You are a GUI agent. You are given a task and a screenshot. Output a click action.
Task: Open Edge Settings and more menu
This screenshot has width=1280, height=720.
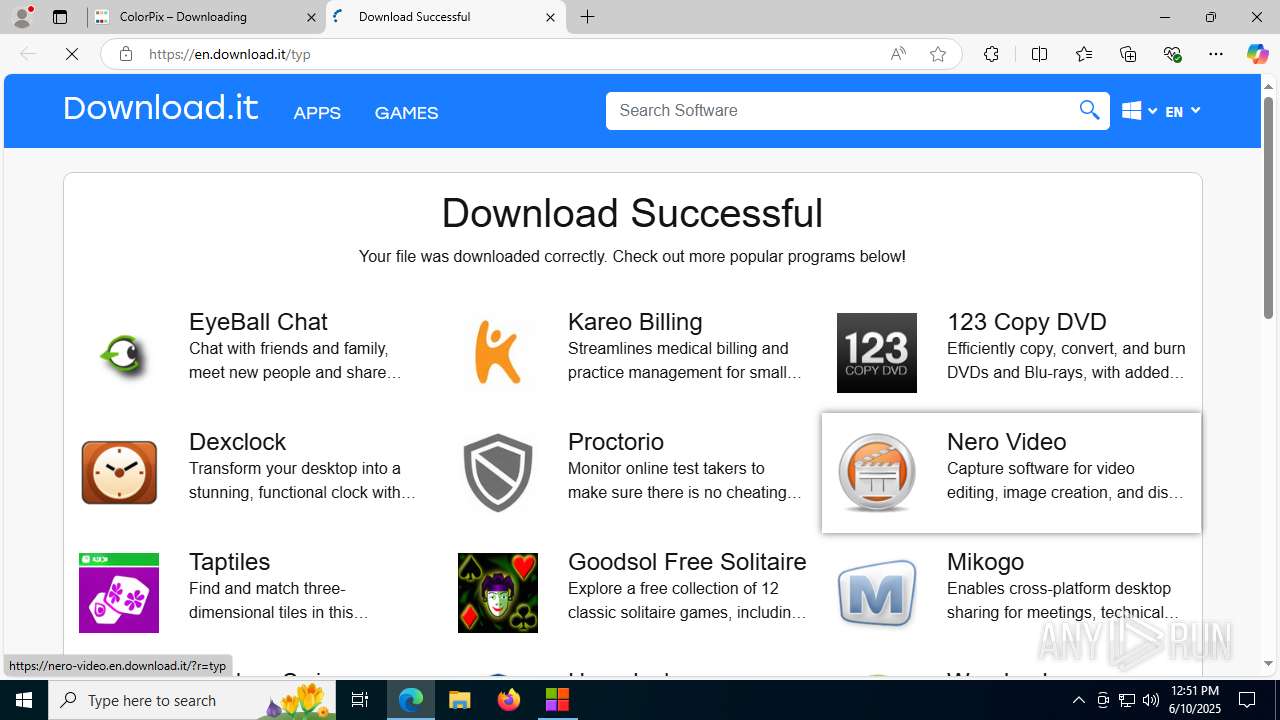tap(1216, 54)
